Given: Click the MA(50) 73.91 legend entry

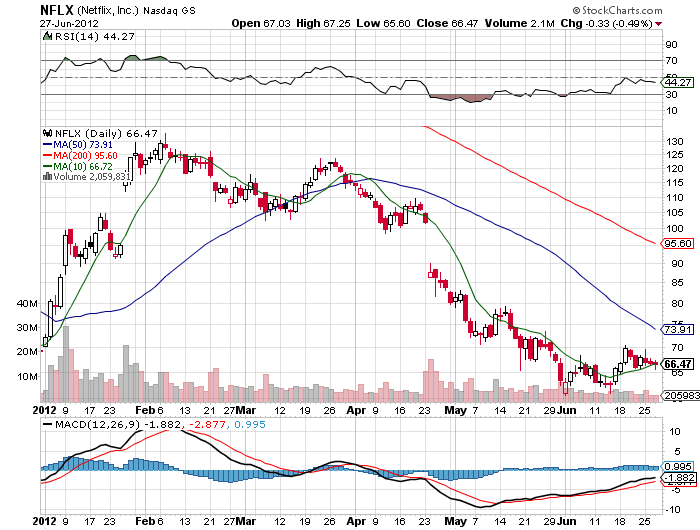Looking at the screenshot, I should (x=78, y=145).
